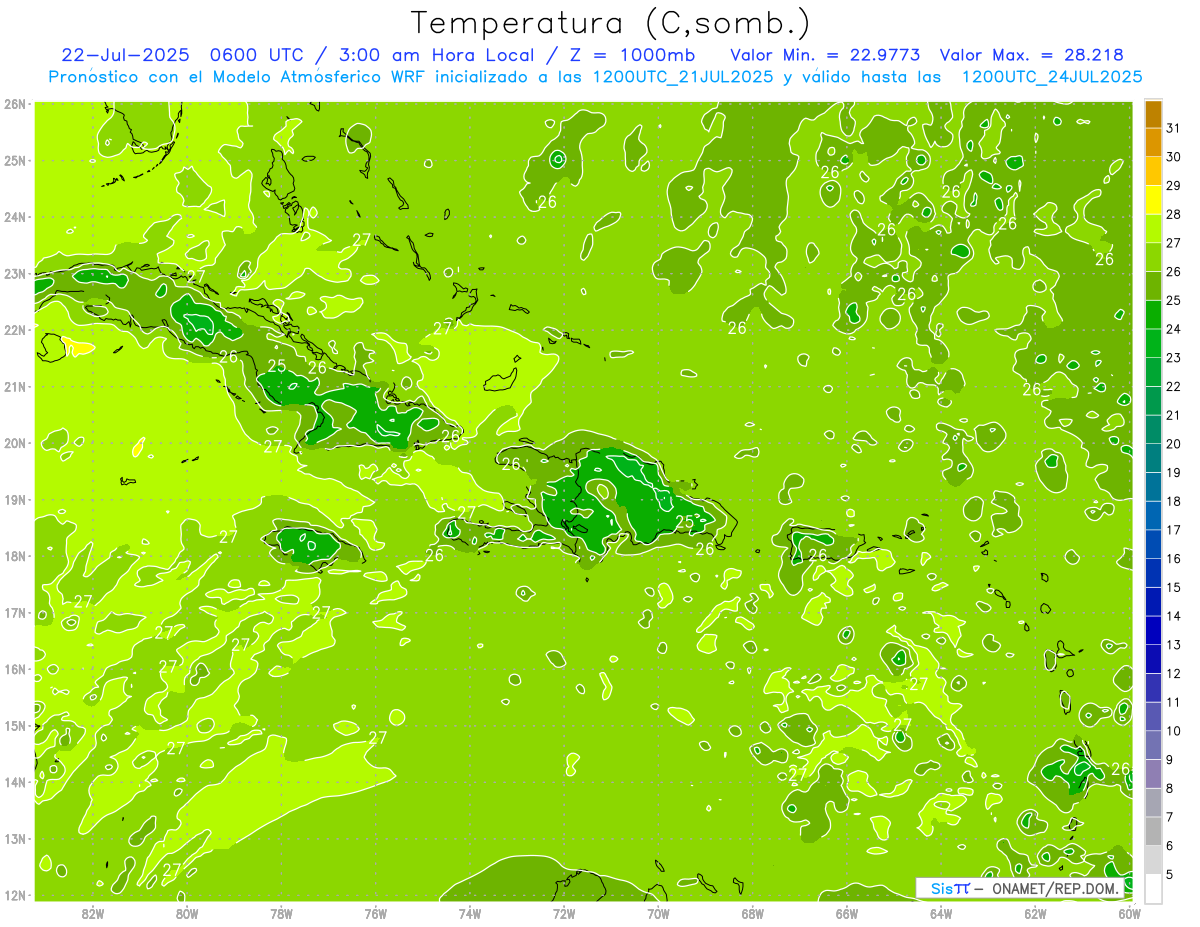The height and width of the screenshot is (927, 1200).
Task: Click the '60W' longitude axis label
Action: pos(1130,913)
